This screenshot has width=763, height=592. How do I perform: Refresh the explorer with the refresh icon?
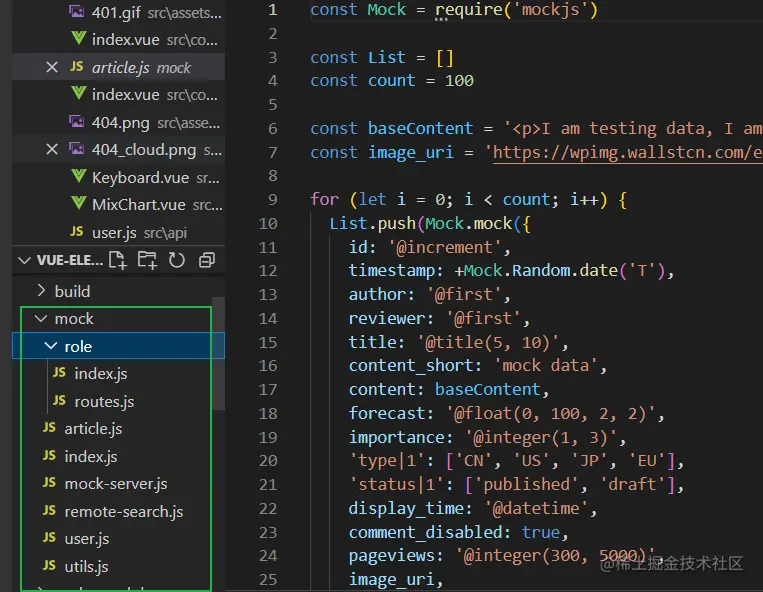[177, 260]
